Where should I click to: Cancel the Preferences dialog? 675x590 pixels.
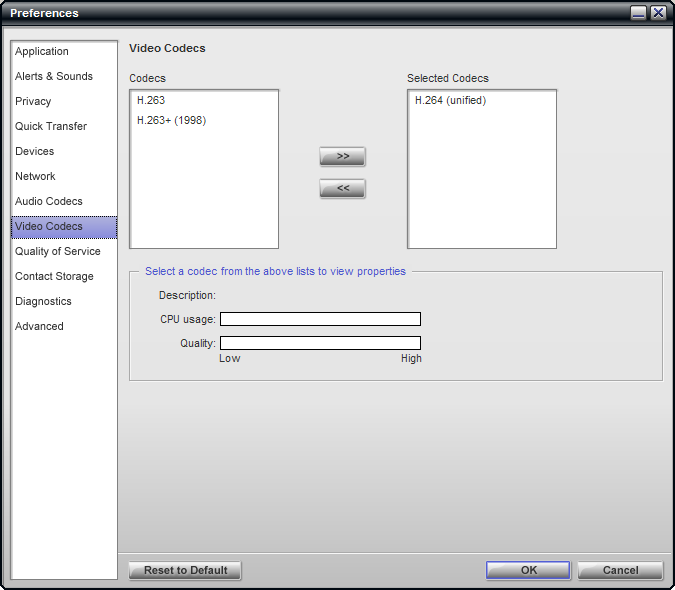pos(620,570)
